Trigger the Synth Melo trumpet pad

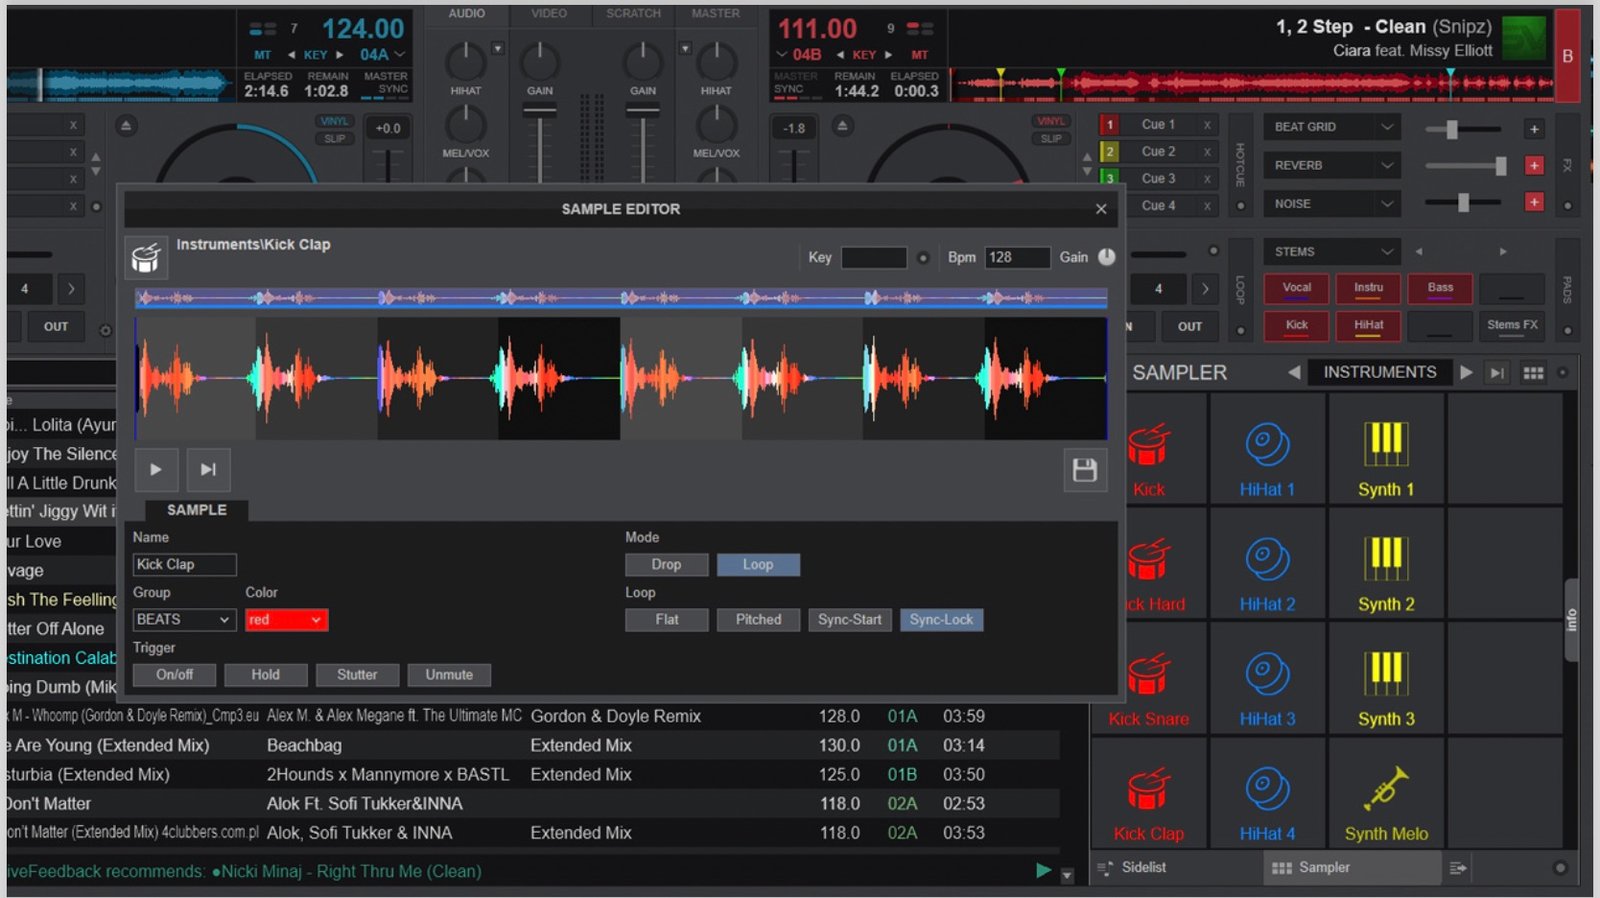(x=1386, y=795)
